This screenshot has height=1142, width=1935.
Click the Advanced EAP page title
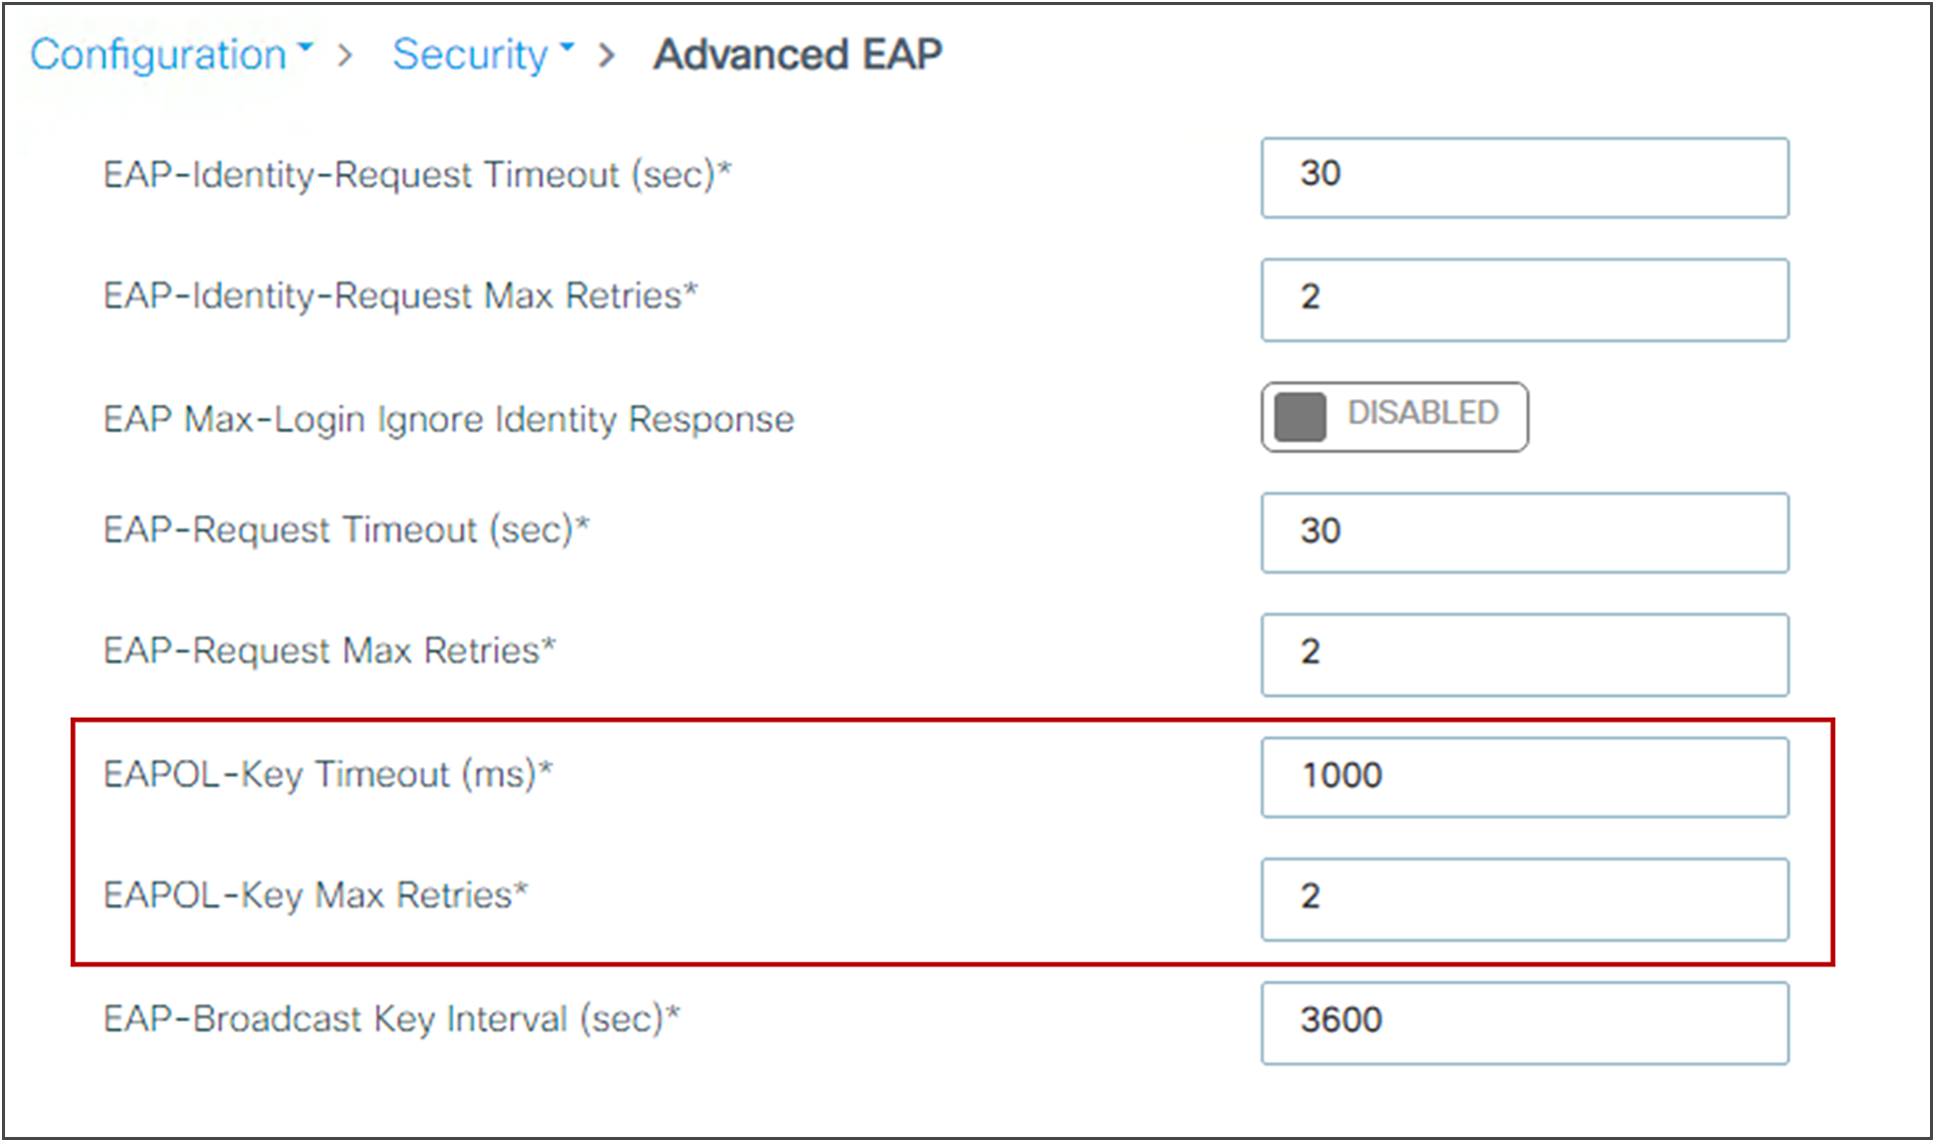[x=797, y=54]
